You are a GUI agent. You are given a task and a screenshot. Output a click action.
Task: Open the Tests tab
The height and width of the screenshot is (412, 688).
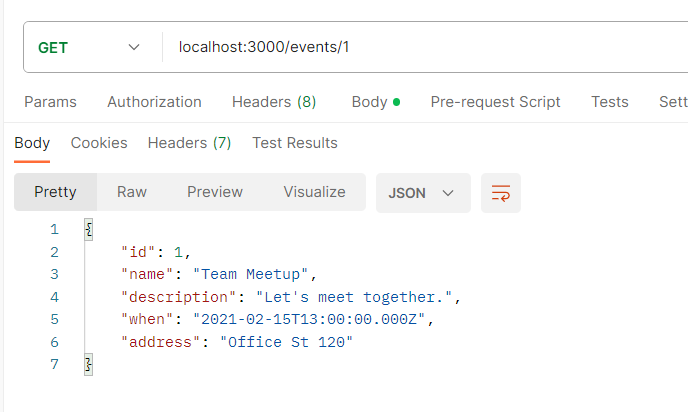click(x=610, y=102)
